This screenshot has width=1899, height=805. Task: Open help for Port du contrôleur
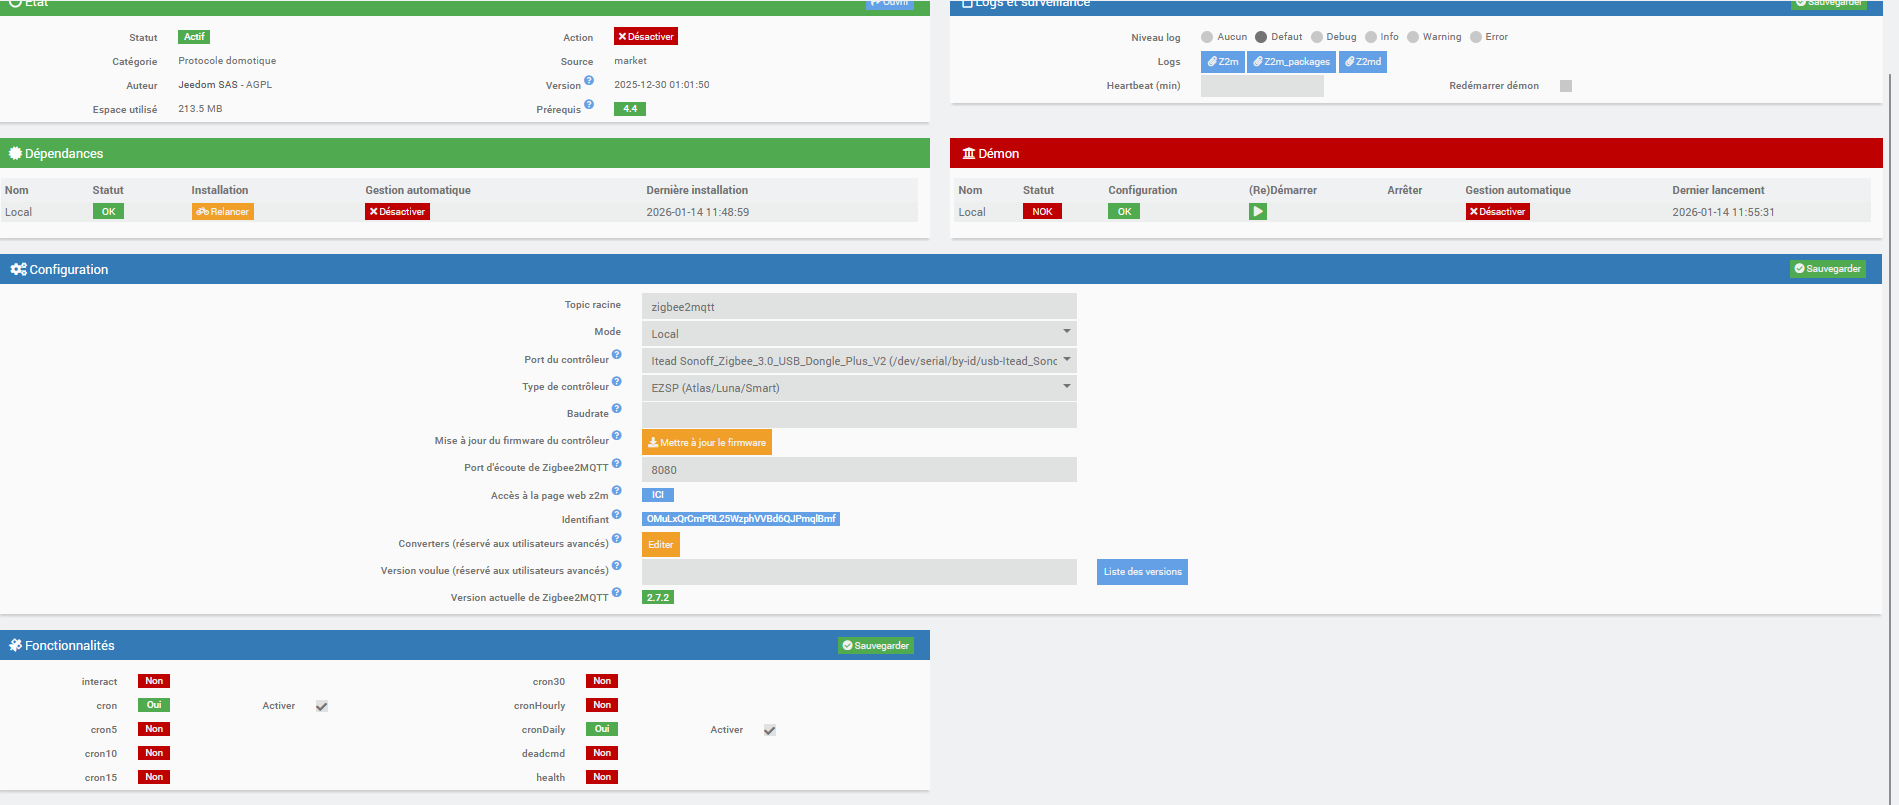point(617,354)
